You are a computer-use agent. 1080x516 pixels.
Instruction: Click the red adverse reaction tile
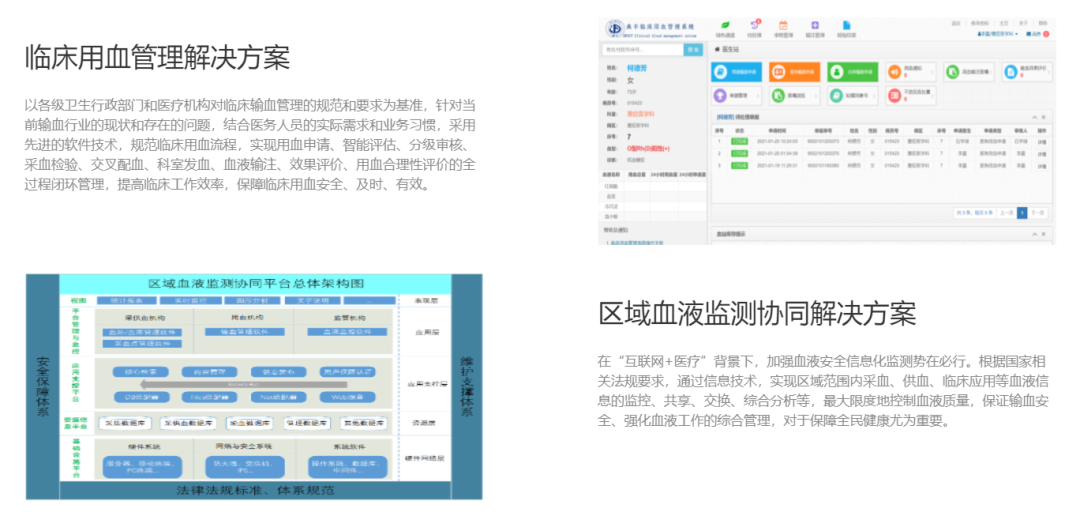pos(910,96)
